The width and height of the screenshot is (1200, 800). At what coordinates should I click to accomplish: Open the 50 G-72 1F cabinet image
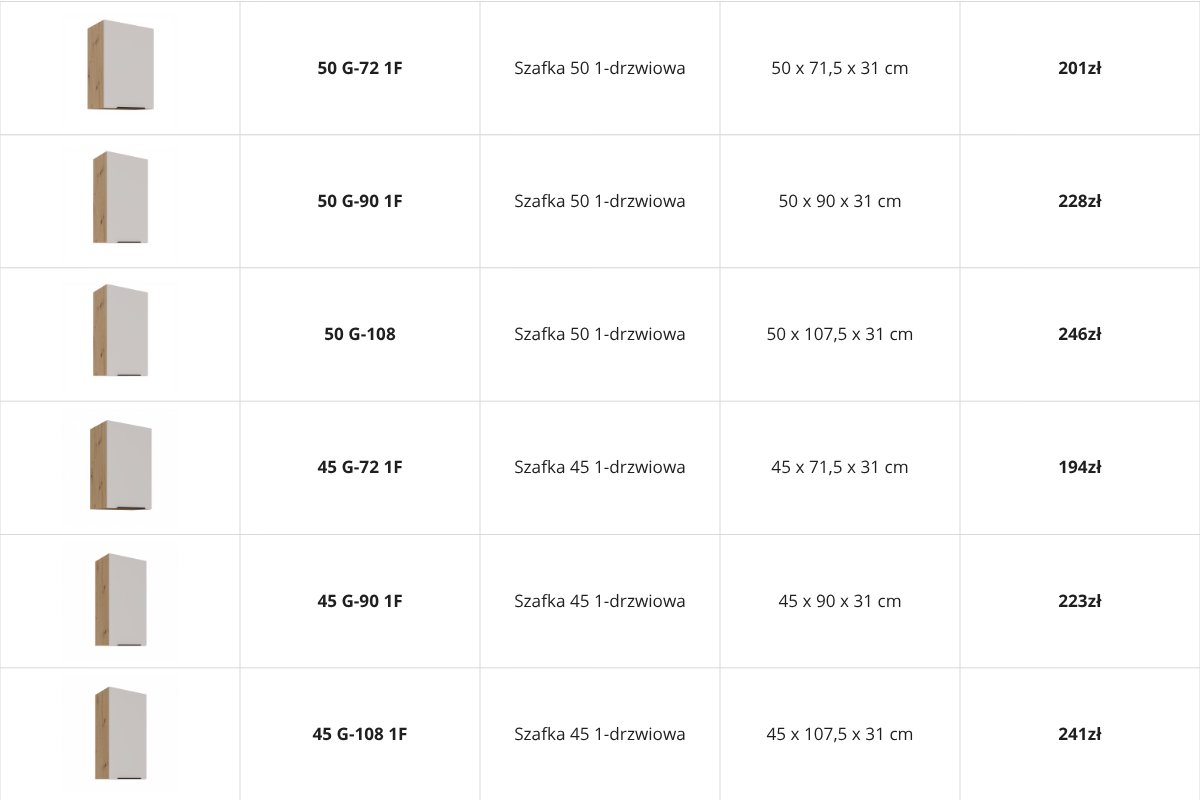click(120, 65)
